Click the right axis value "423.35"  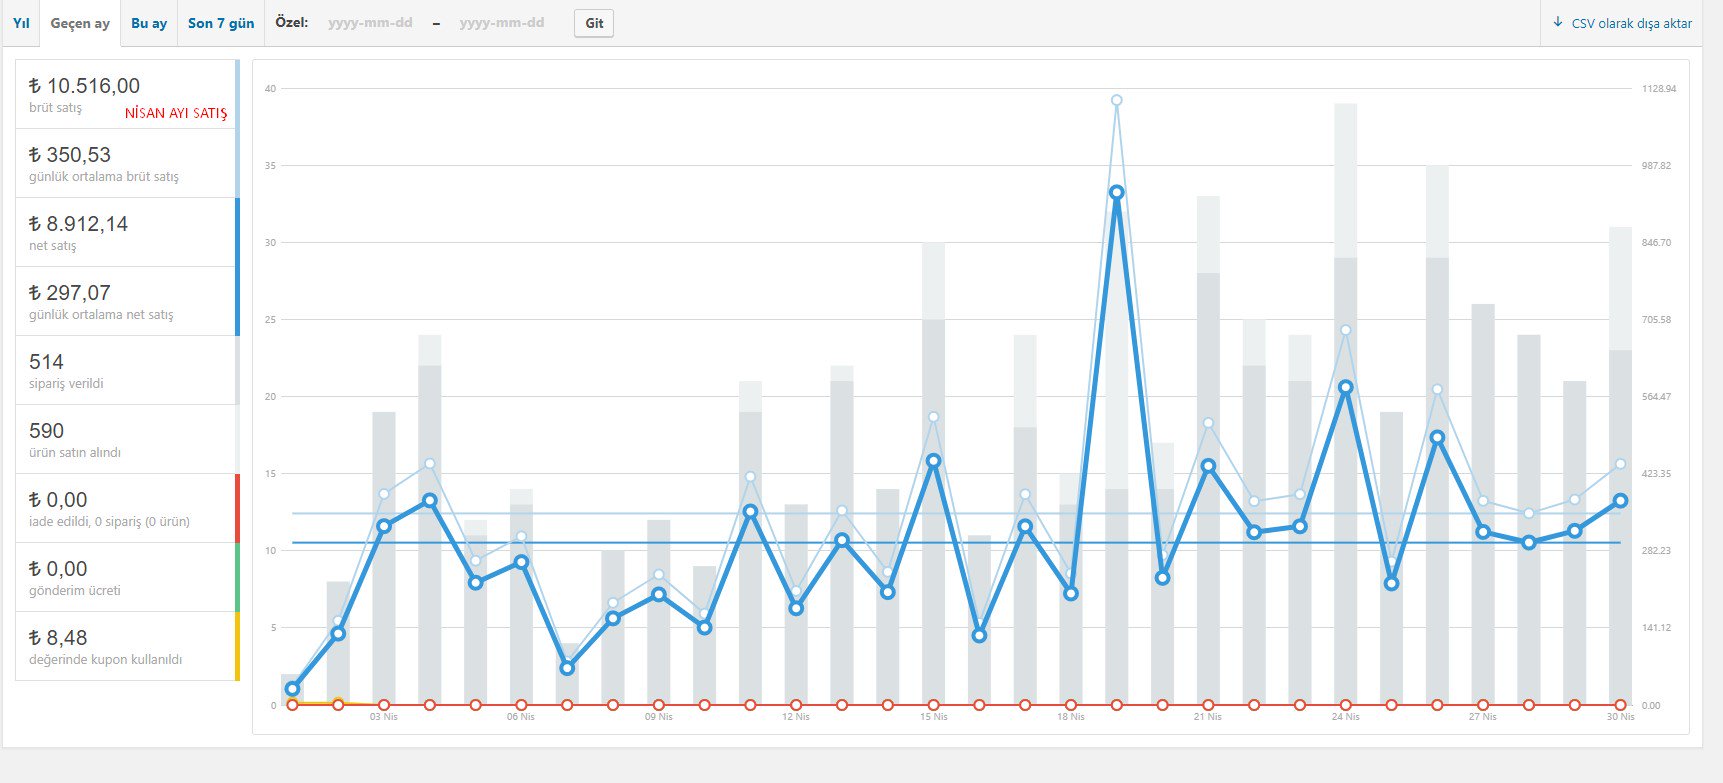click(x=1656, y=474)
